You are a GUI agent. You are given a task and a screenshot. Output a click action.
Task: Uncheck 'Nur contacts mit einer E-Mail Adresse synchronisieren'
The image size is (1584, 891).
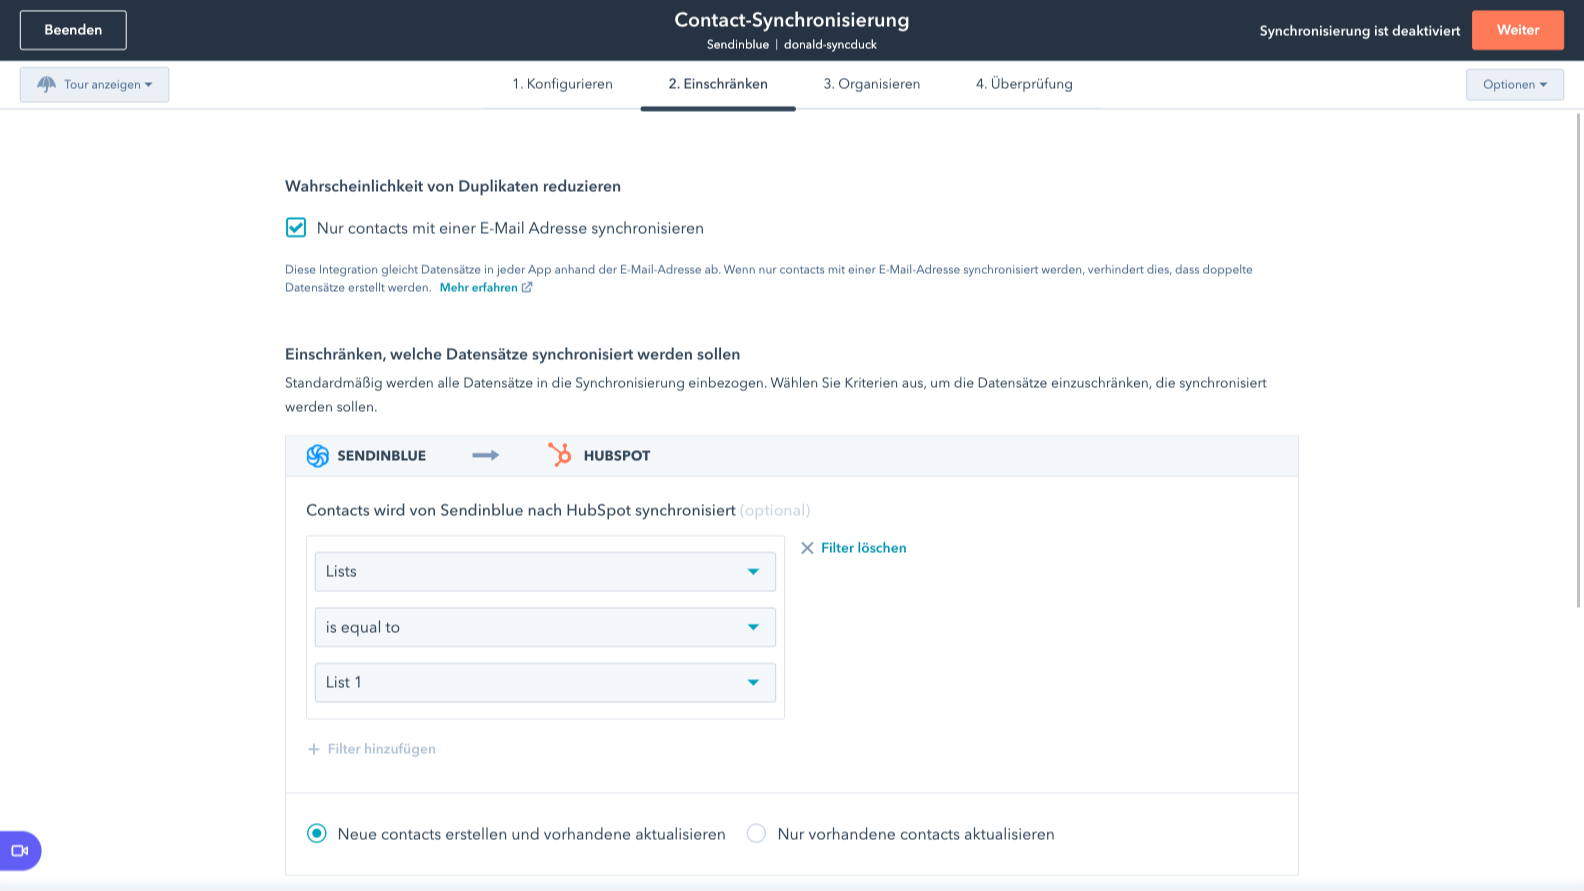click(x=295, y=228)
